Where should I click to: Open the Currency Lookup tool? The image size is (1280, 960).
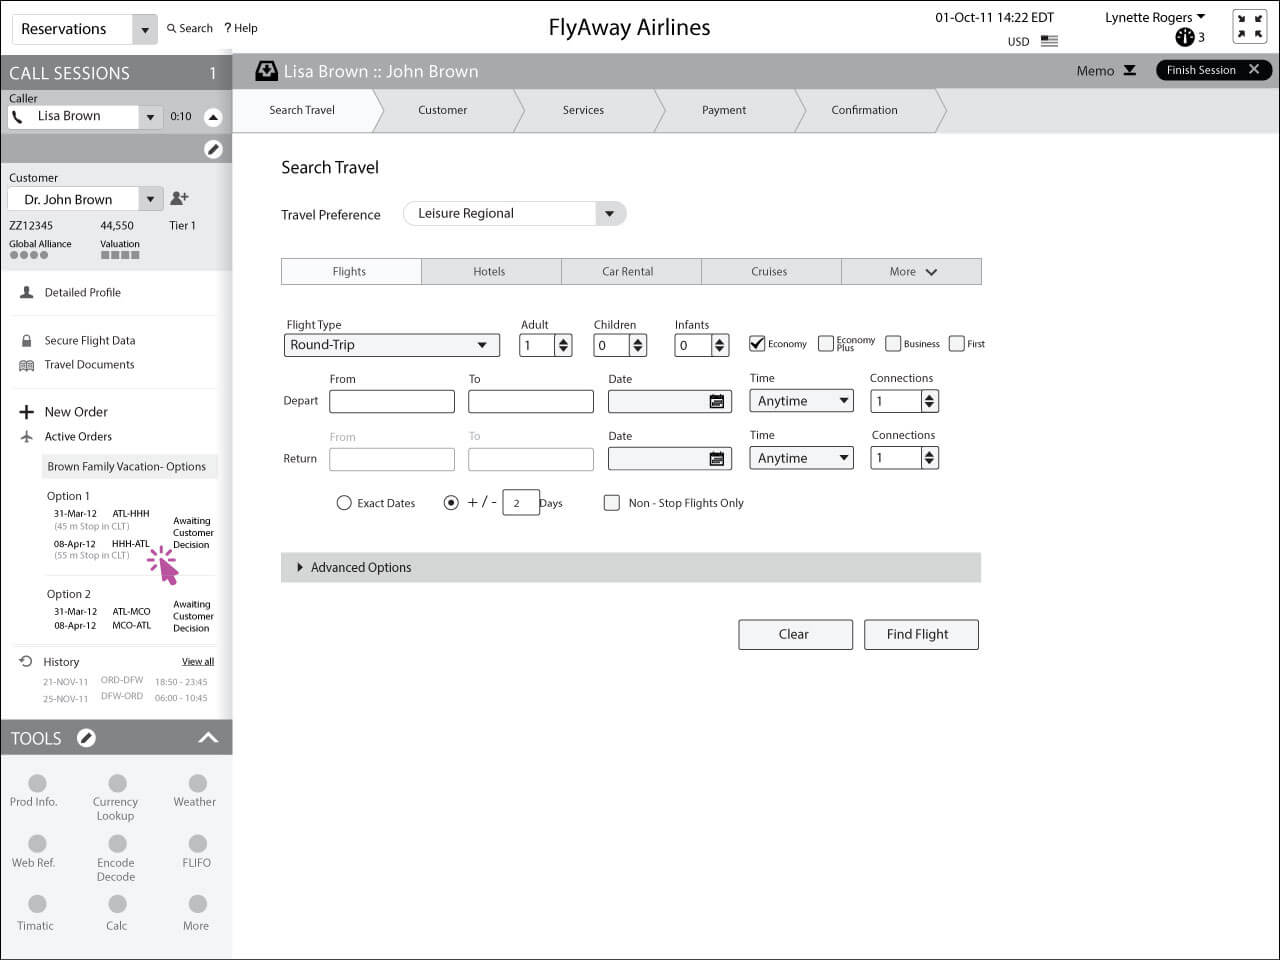[x=117, y=784]
